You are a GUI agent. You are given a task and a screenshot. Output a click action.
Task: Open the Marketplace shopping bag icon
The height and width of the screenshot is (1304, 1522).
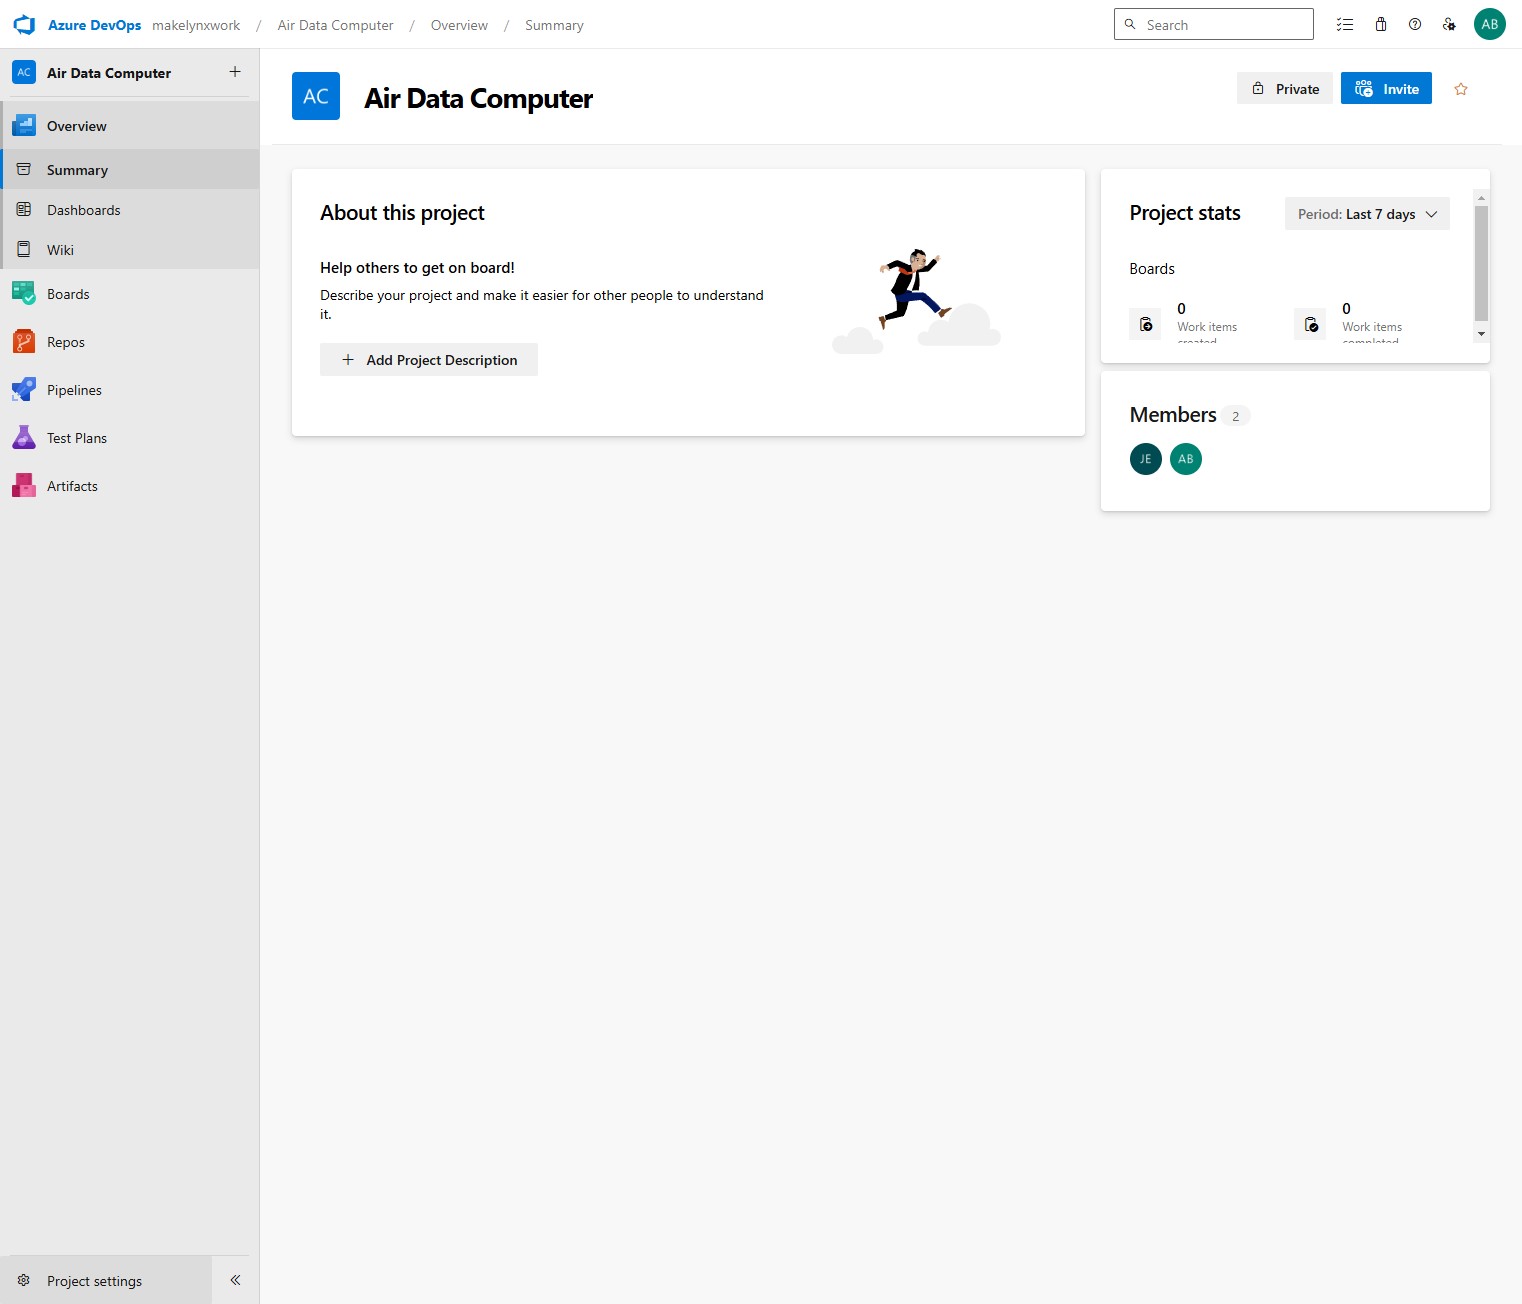(1381, 25)
